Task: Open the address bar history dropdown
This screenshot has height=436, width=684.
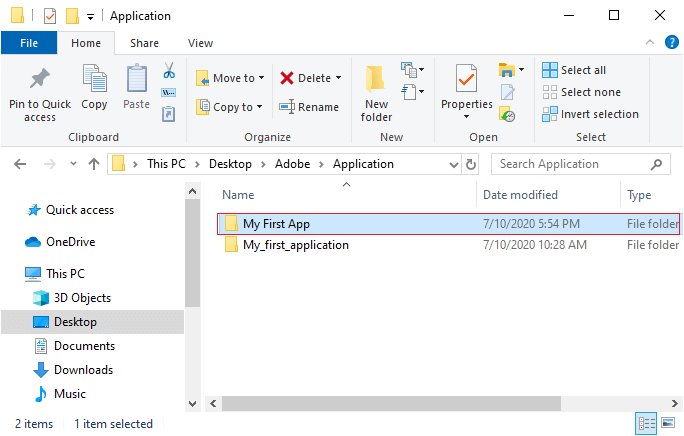Action: point(454,165)
